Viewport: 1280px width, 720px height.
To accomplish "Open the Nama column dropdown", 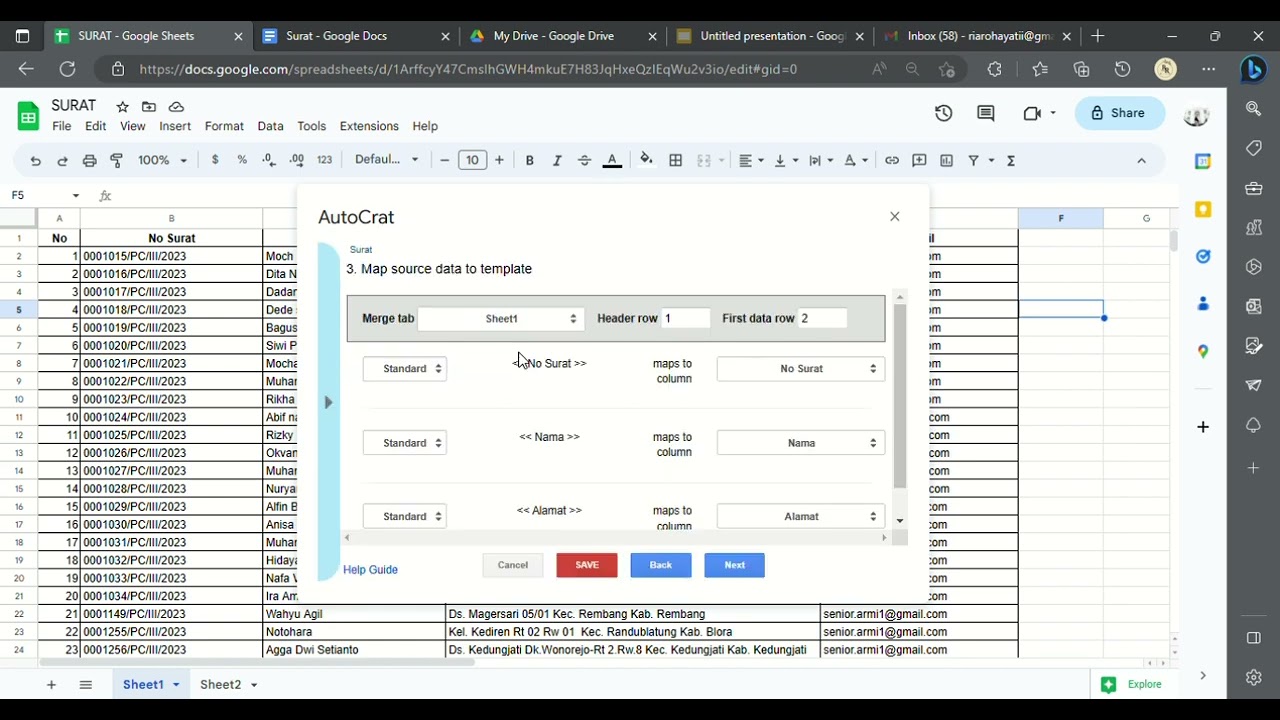I will [x=801, y=443].
